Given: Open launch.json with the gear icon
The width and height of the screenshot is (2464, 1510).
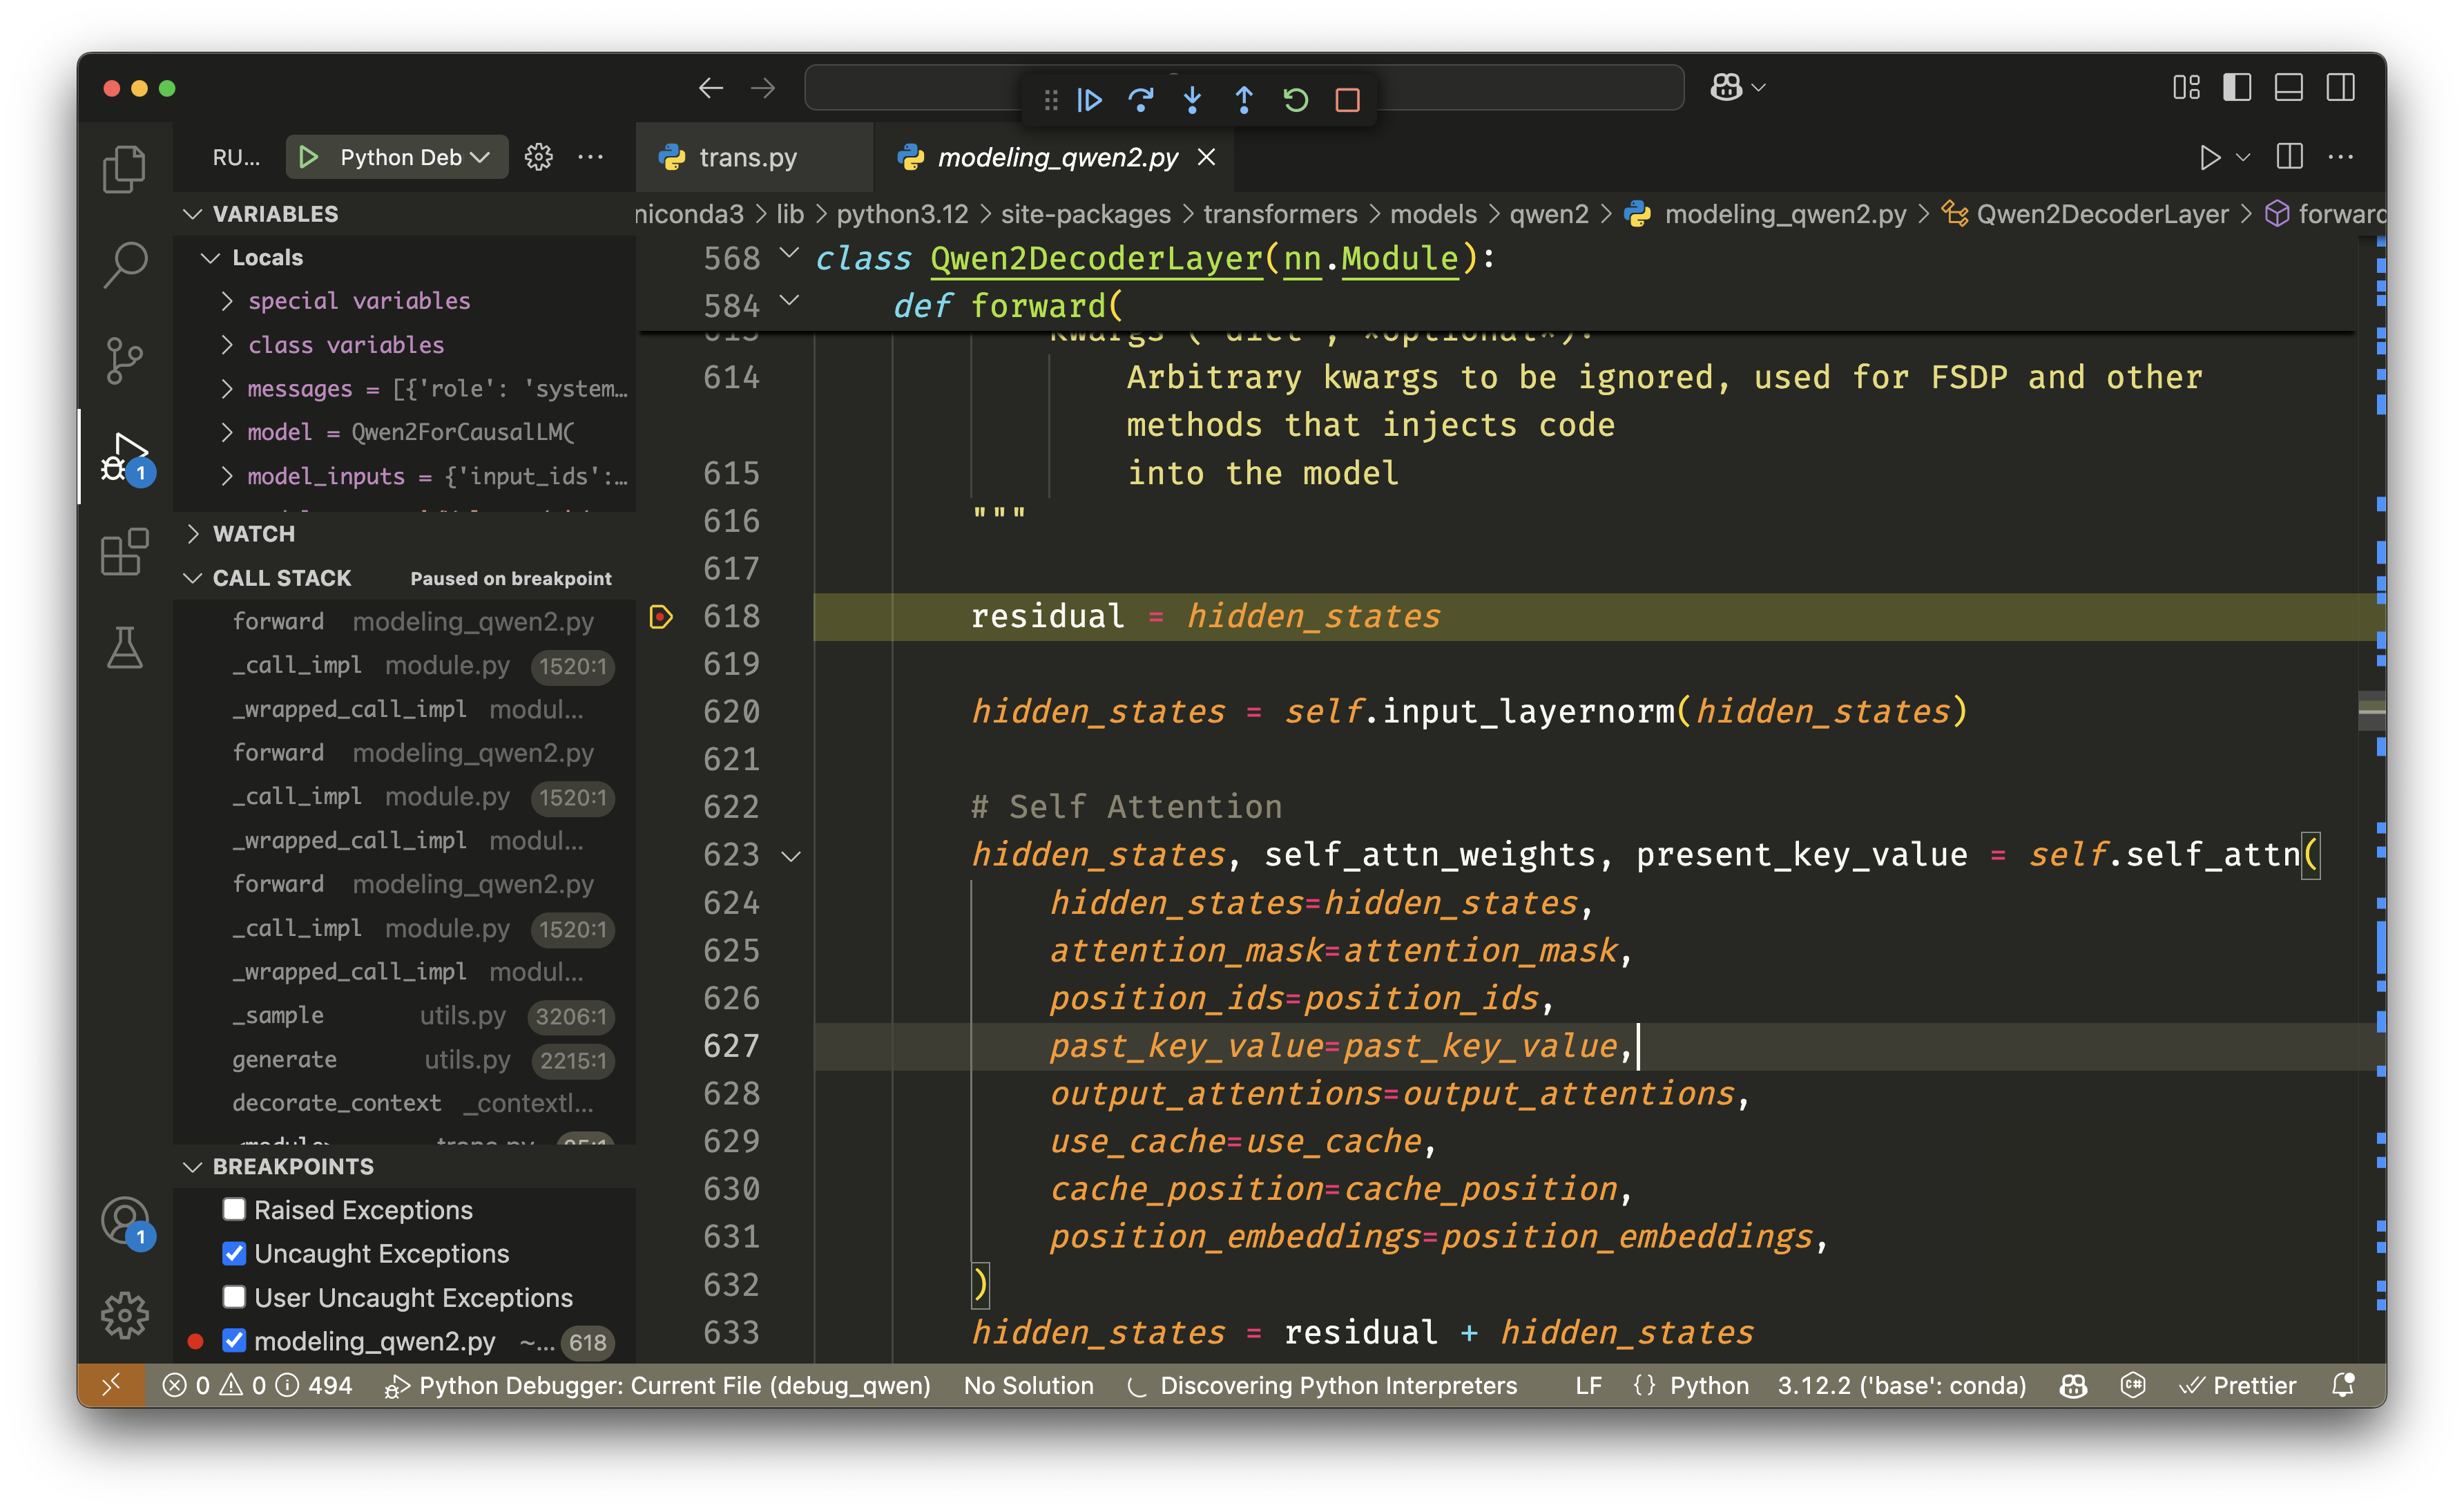Looking at the screenshot, I should tap(539, 157).
